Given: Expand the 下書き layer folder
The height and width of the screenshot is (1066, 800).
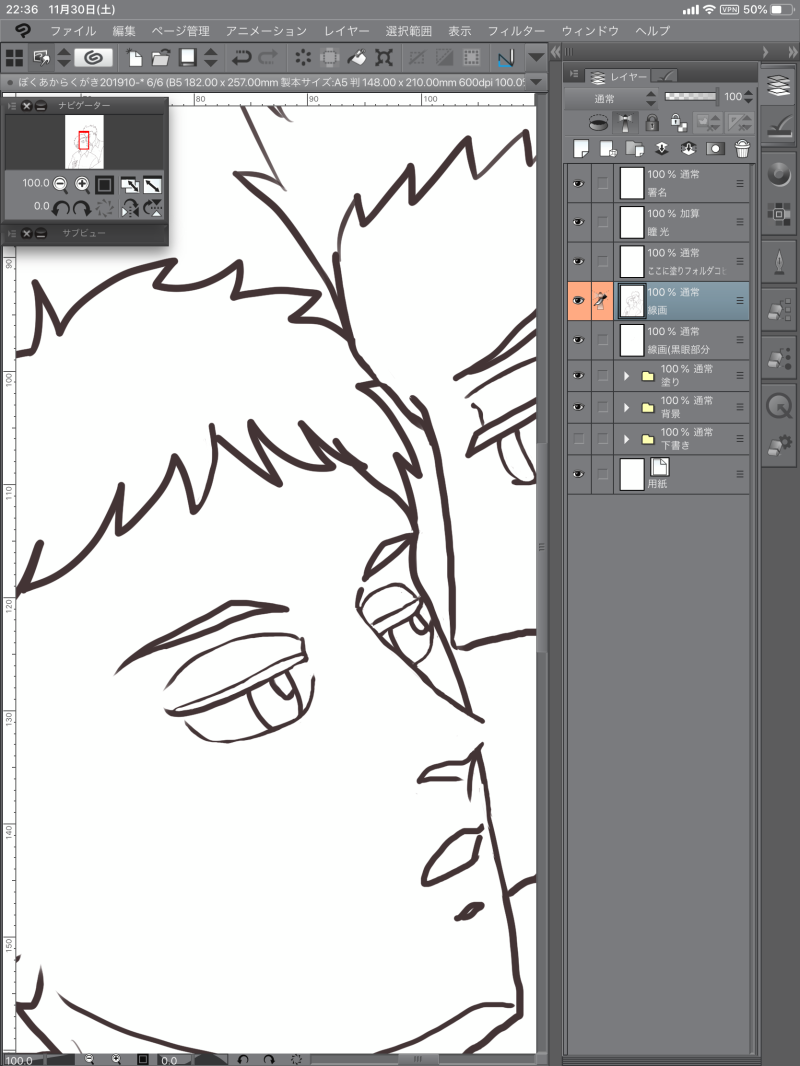Looking at the screenshot, I should click(x=627, y=439).
